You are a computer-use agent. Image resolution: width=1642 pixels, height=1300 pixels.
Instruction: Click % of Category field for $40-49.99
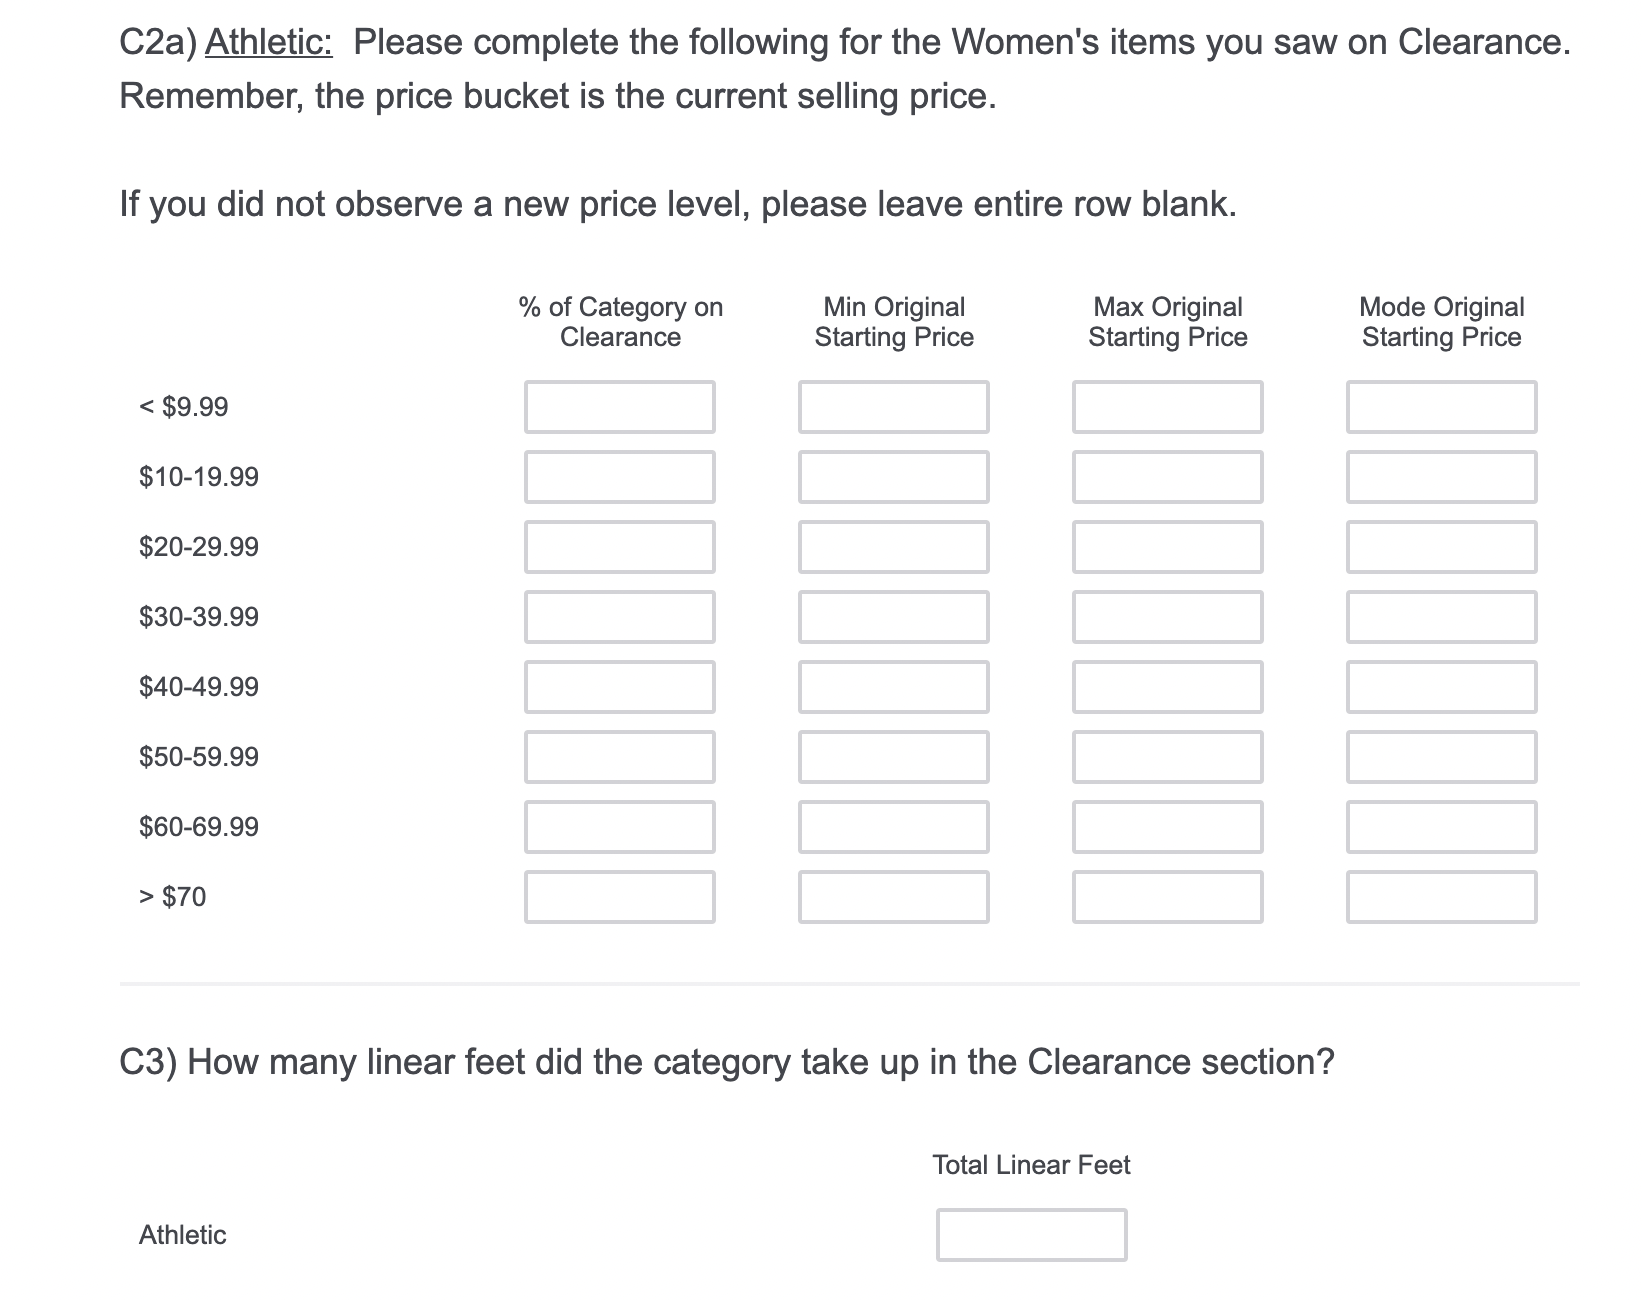[619, 687]
